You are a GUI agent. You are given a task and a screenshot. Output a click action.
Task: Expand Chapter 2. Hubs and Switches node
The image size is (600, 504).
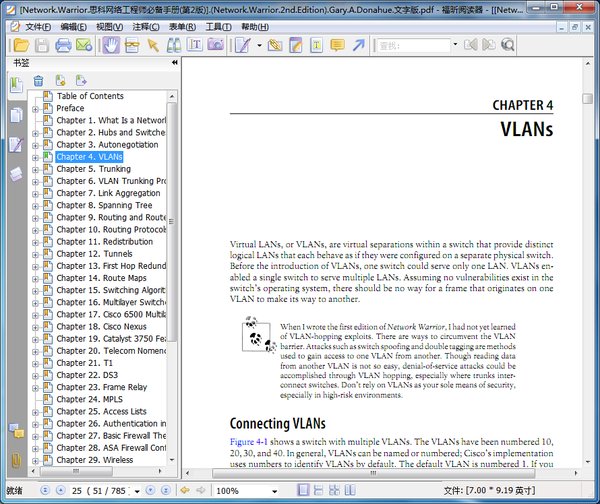tap(35, 134)
